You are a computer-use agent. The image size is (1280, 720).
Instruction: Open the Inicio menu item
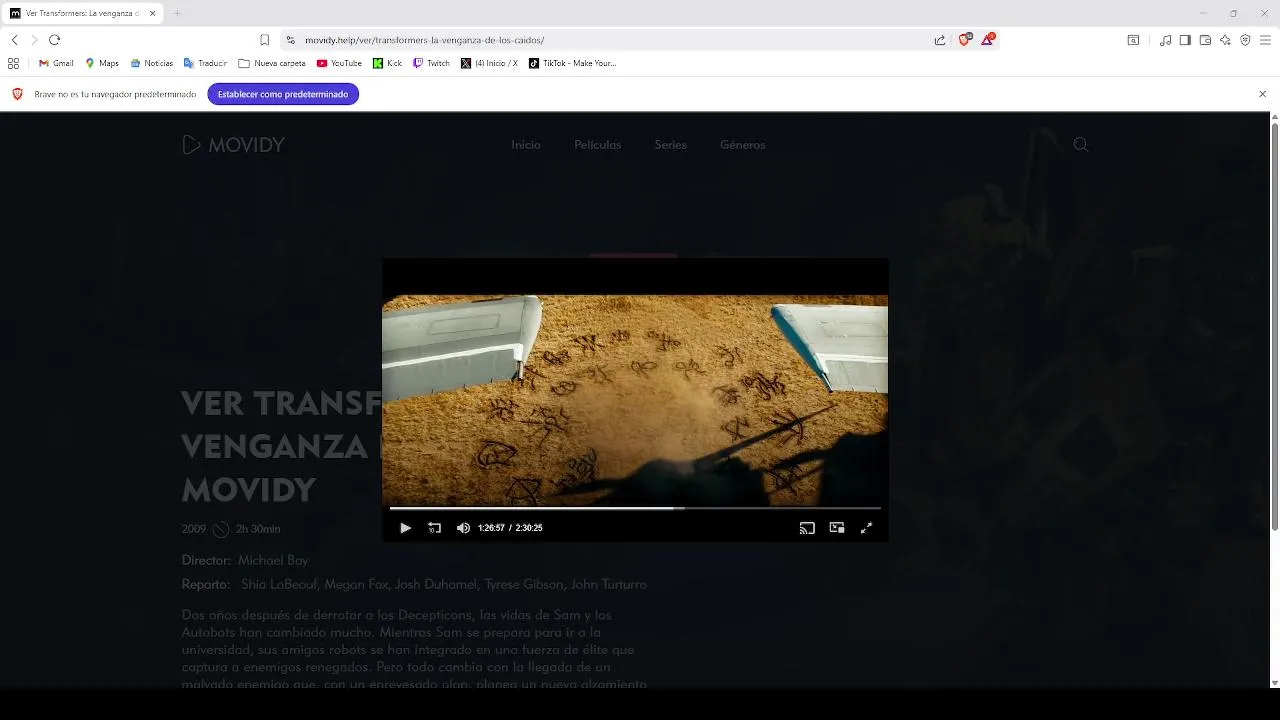(x=526, y=145)
